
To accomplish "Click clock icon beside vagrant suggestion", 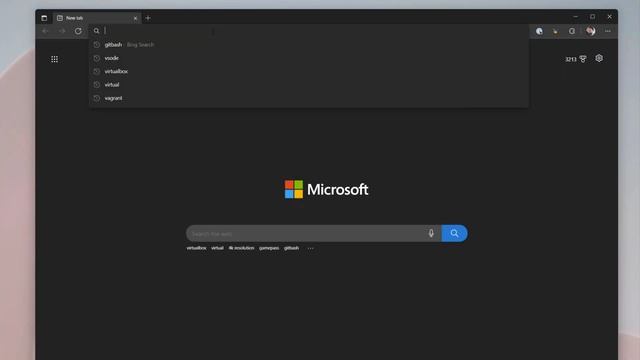I will coord(97,98).
